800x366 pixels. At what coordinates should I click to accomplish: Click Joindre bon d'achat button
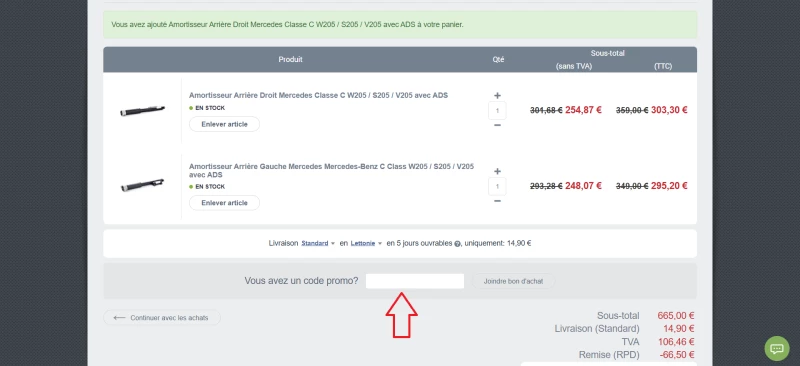513,281
